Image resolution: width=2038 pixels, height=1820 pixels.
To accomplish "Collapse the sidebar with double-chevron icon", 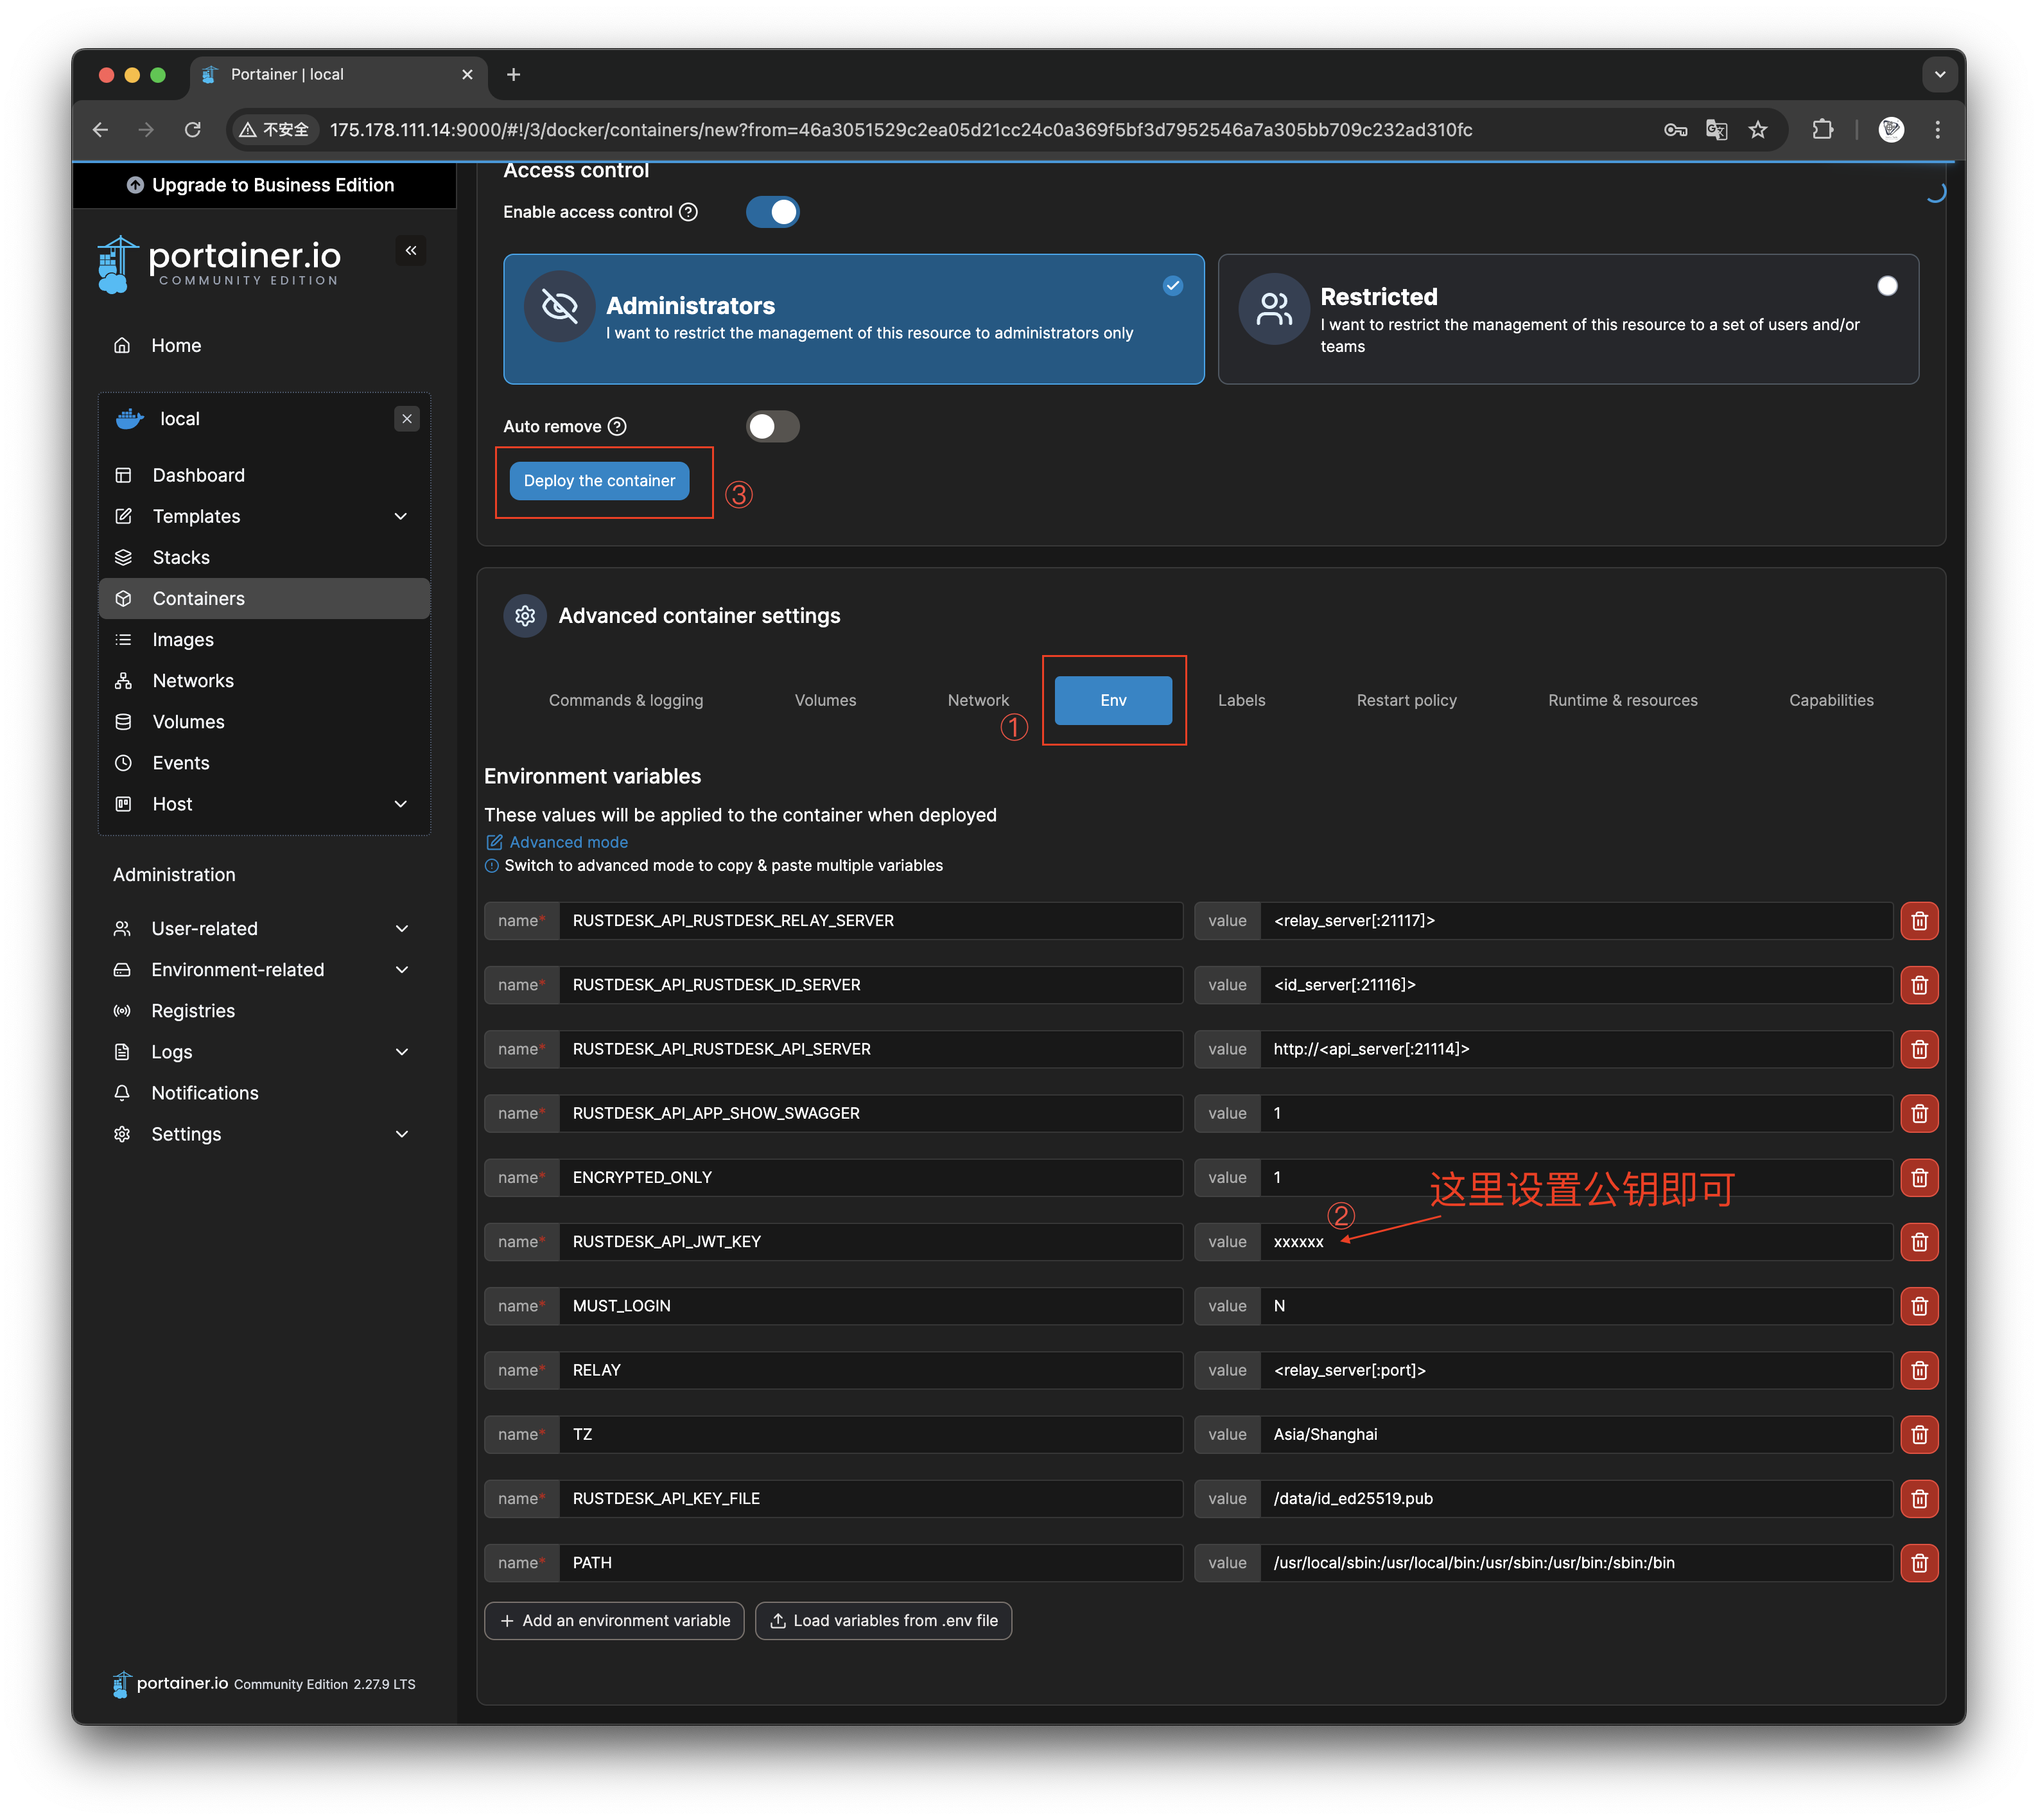I will click(x=411, y=250).
